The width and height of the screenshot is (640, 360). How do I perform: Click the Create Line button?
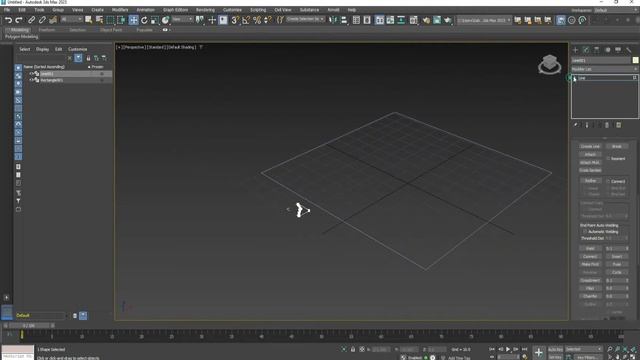pos(590,146)
